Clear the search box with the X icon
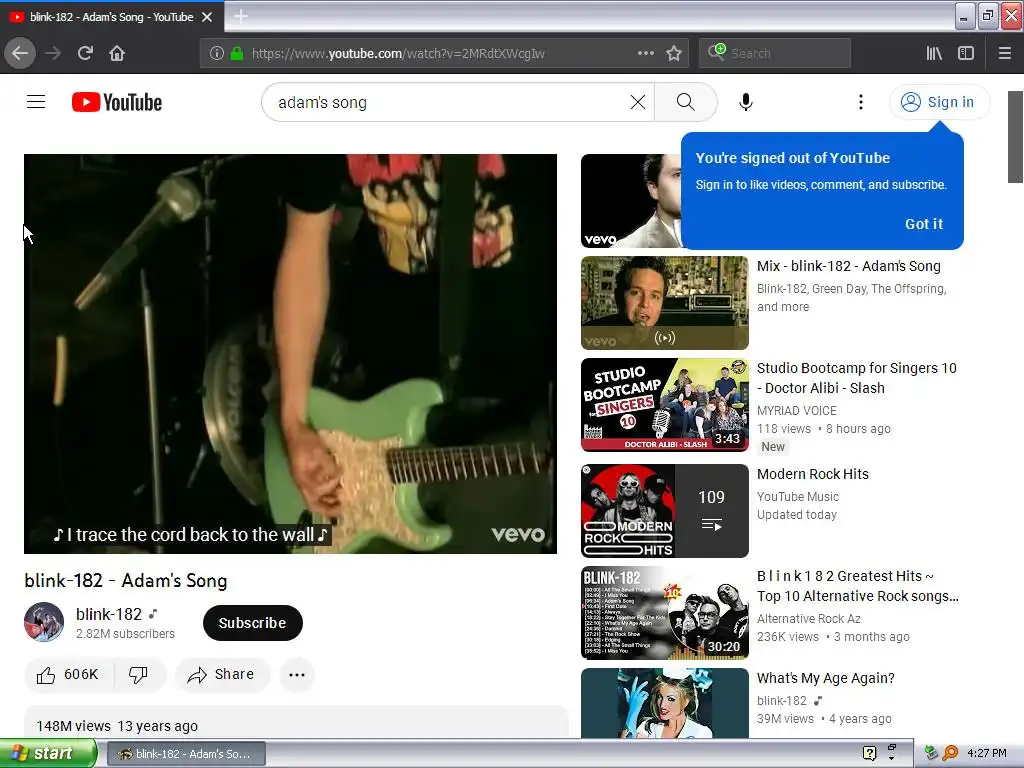The image size is (1024, 768). (x=637, y=102)
